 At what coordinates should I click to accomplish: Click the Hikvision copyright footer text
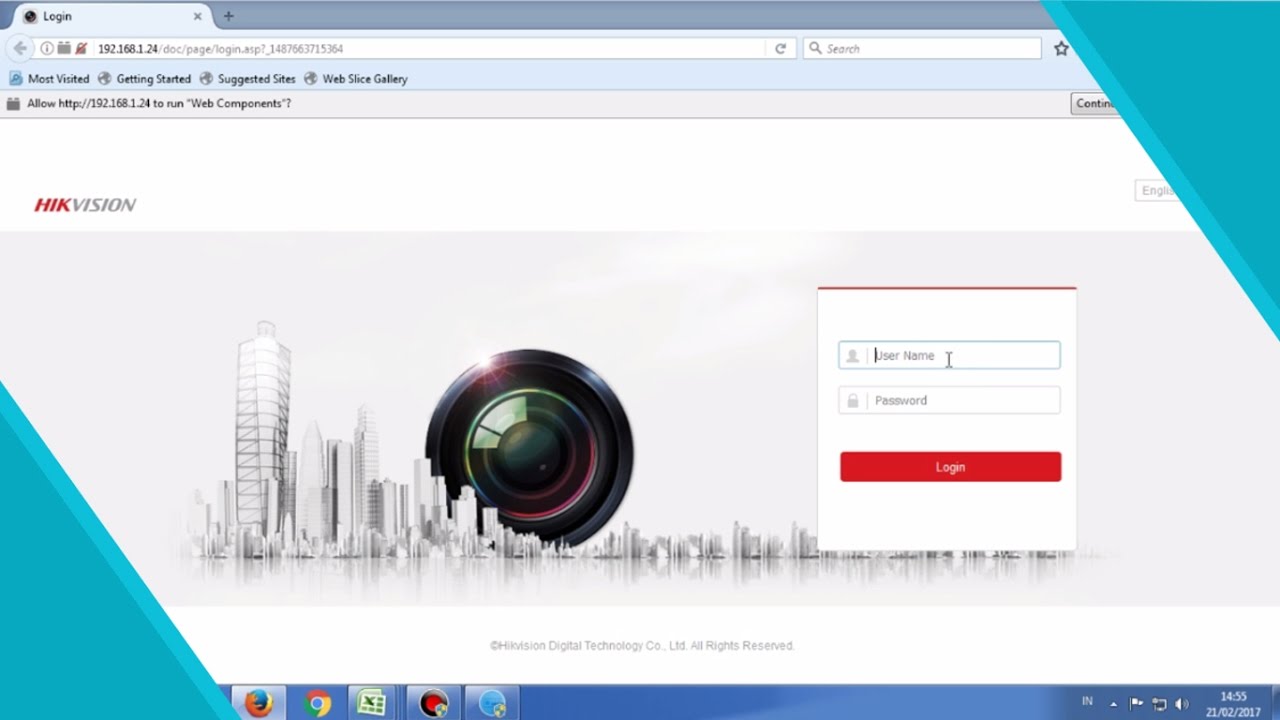(642, 646)
